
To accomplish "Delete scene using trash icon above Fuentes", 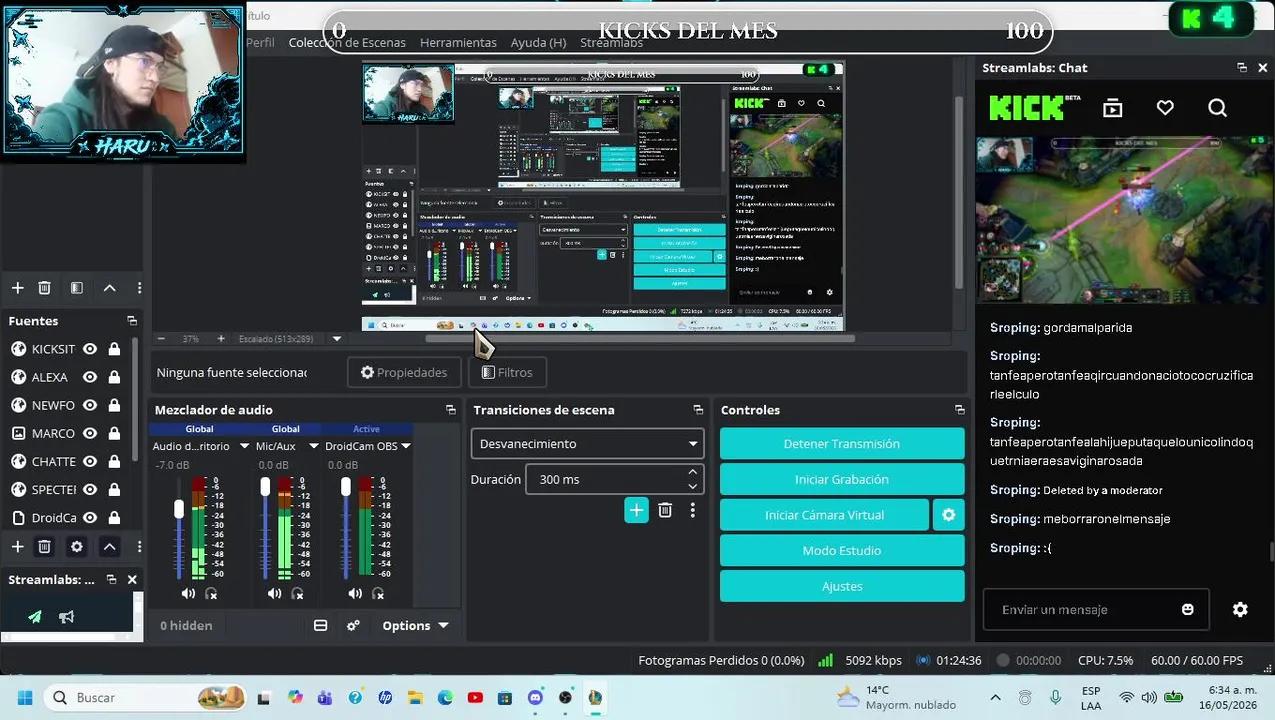I will [x=44, y=288].
